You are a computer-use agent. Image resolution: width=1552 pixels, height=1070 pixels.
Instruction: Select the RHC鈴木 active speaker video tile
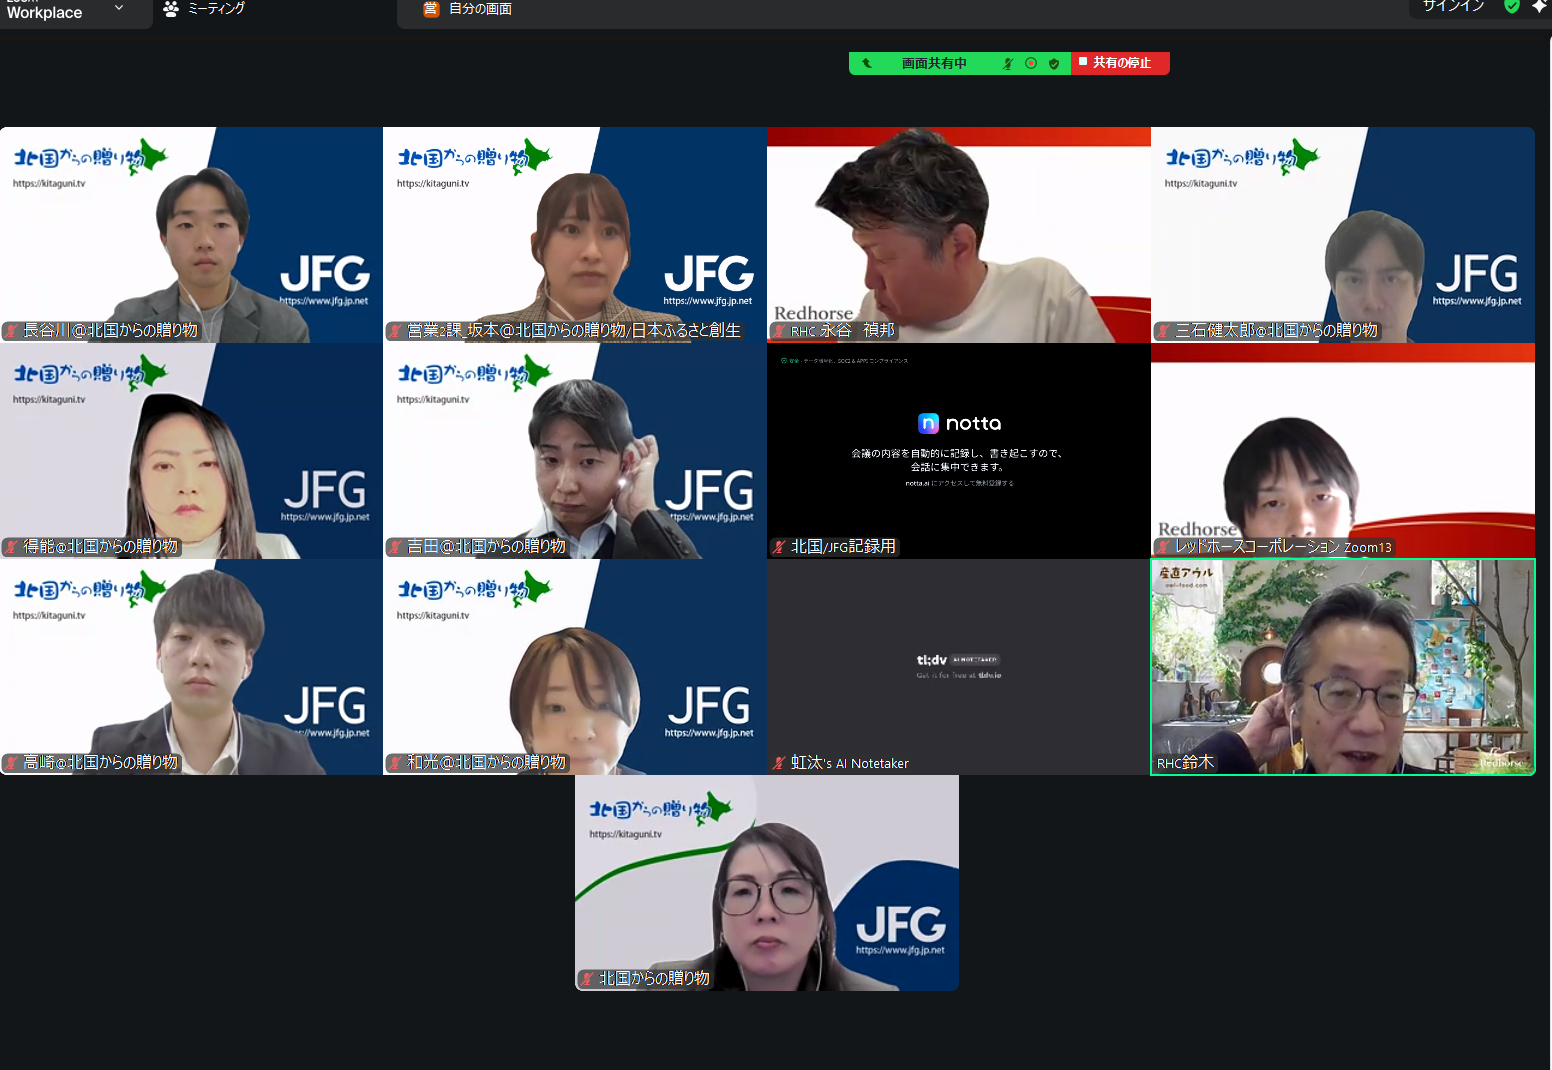click(x=1342, y=666)
